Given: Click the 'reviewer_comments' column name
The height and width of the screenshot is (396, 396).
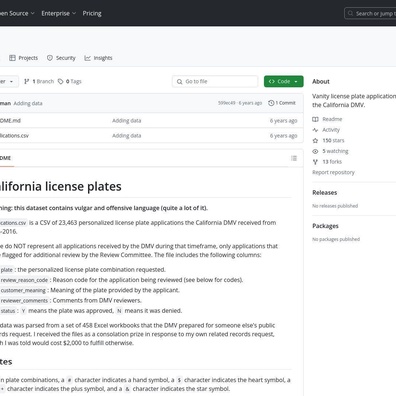Looking at the screenshot, I should [24, 301].
